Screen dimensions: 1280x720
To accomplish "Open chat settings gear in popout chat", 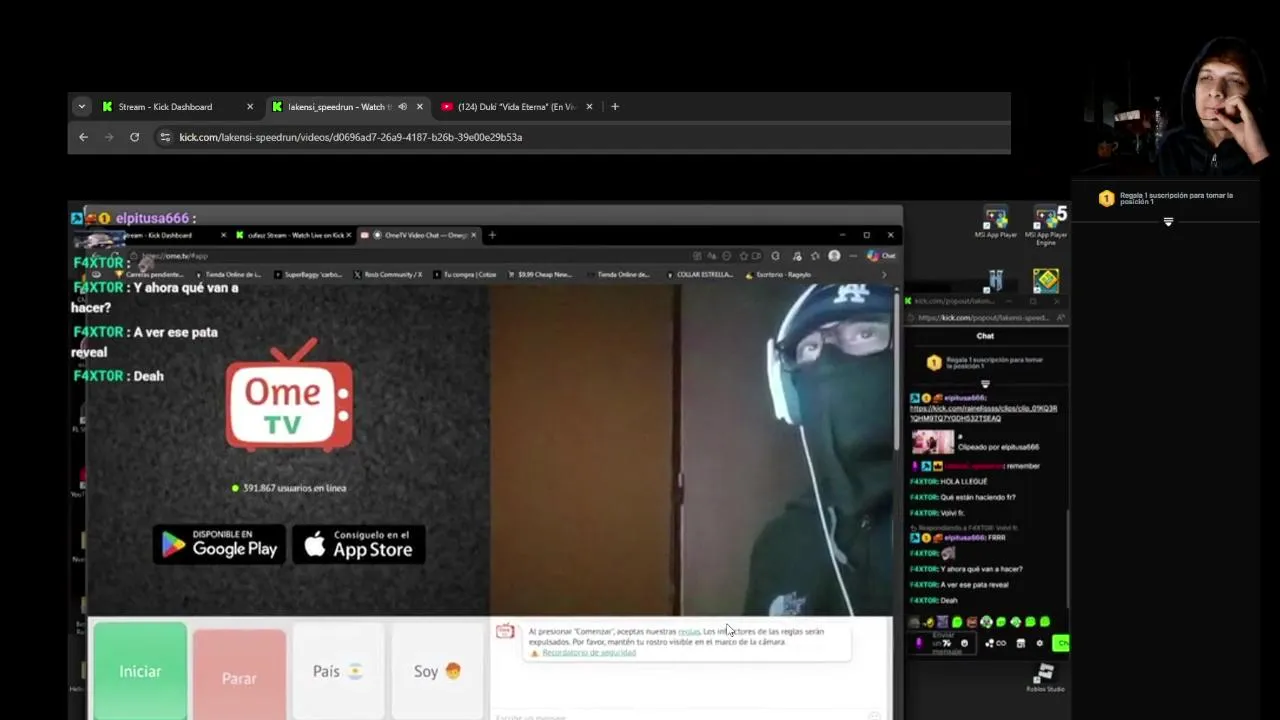I will tap(1039, 644).
